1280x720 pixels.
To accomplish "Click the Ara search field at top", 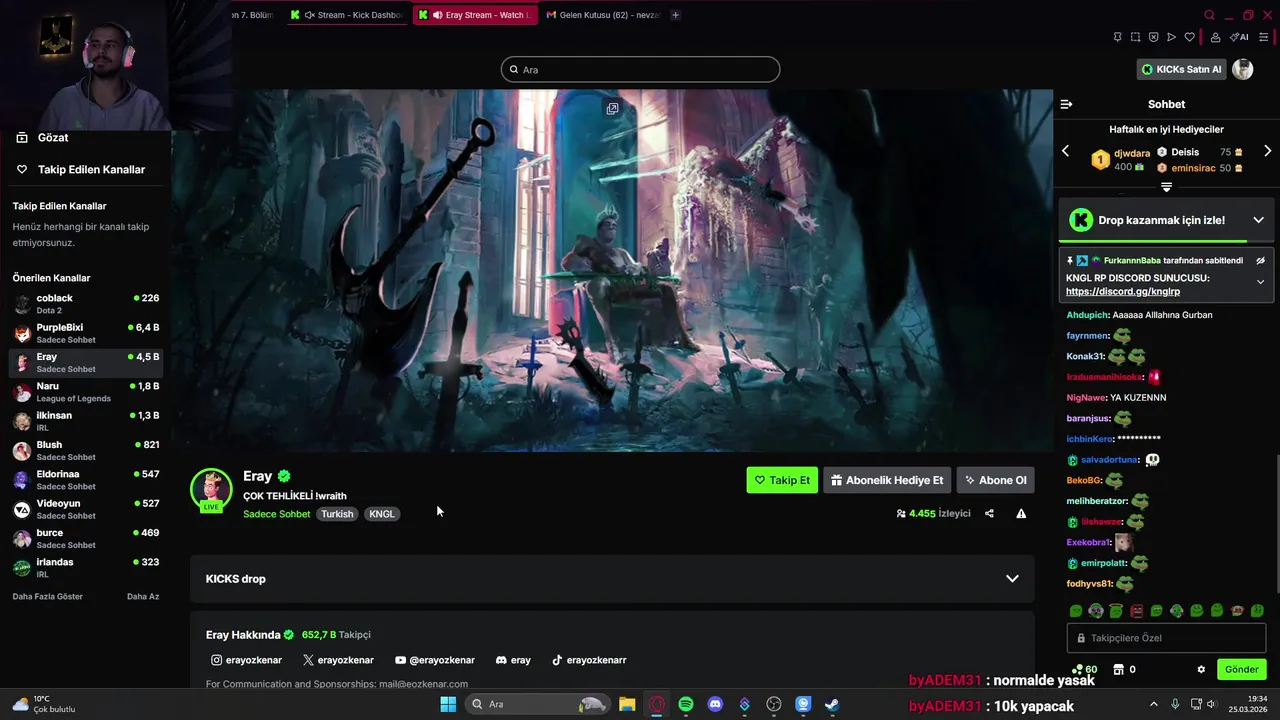I will click(x=640, y=69).
